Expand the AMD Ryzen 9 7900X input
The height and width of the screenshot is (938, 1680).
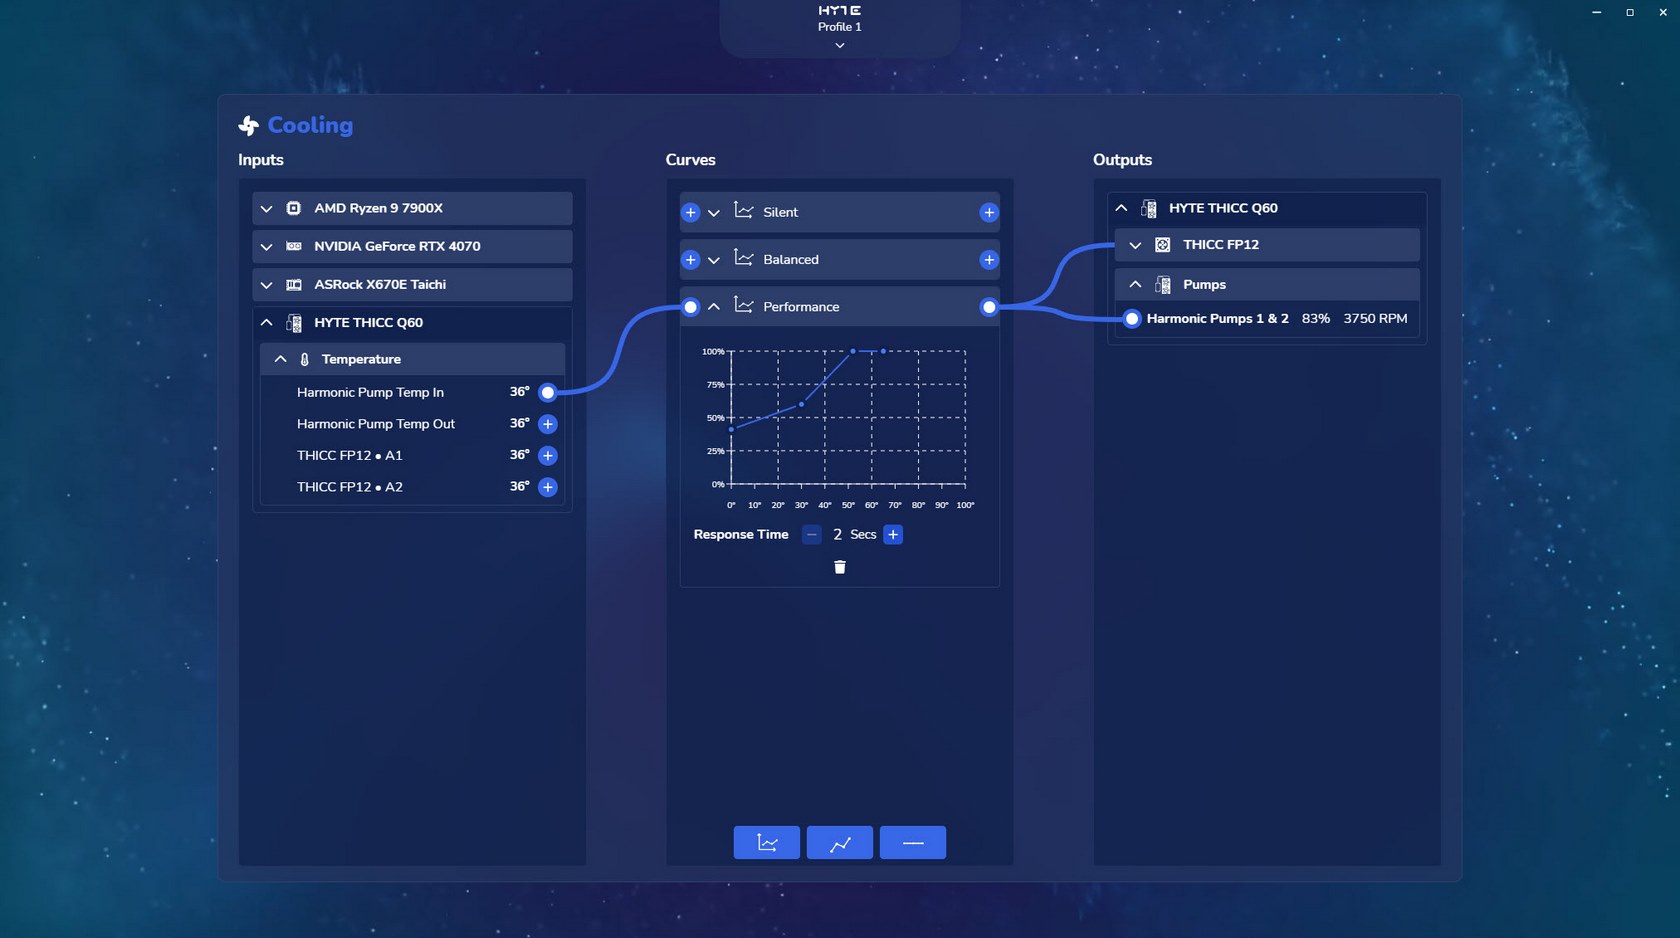coord(267,209)
